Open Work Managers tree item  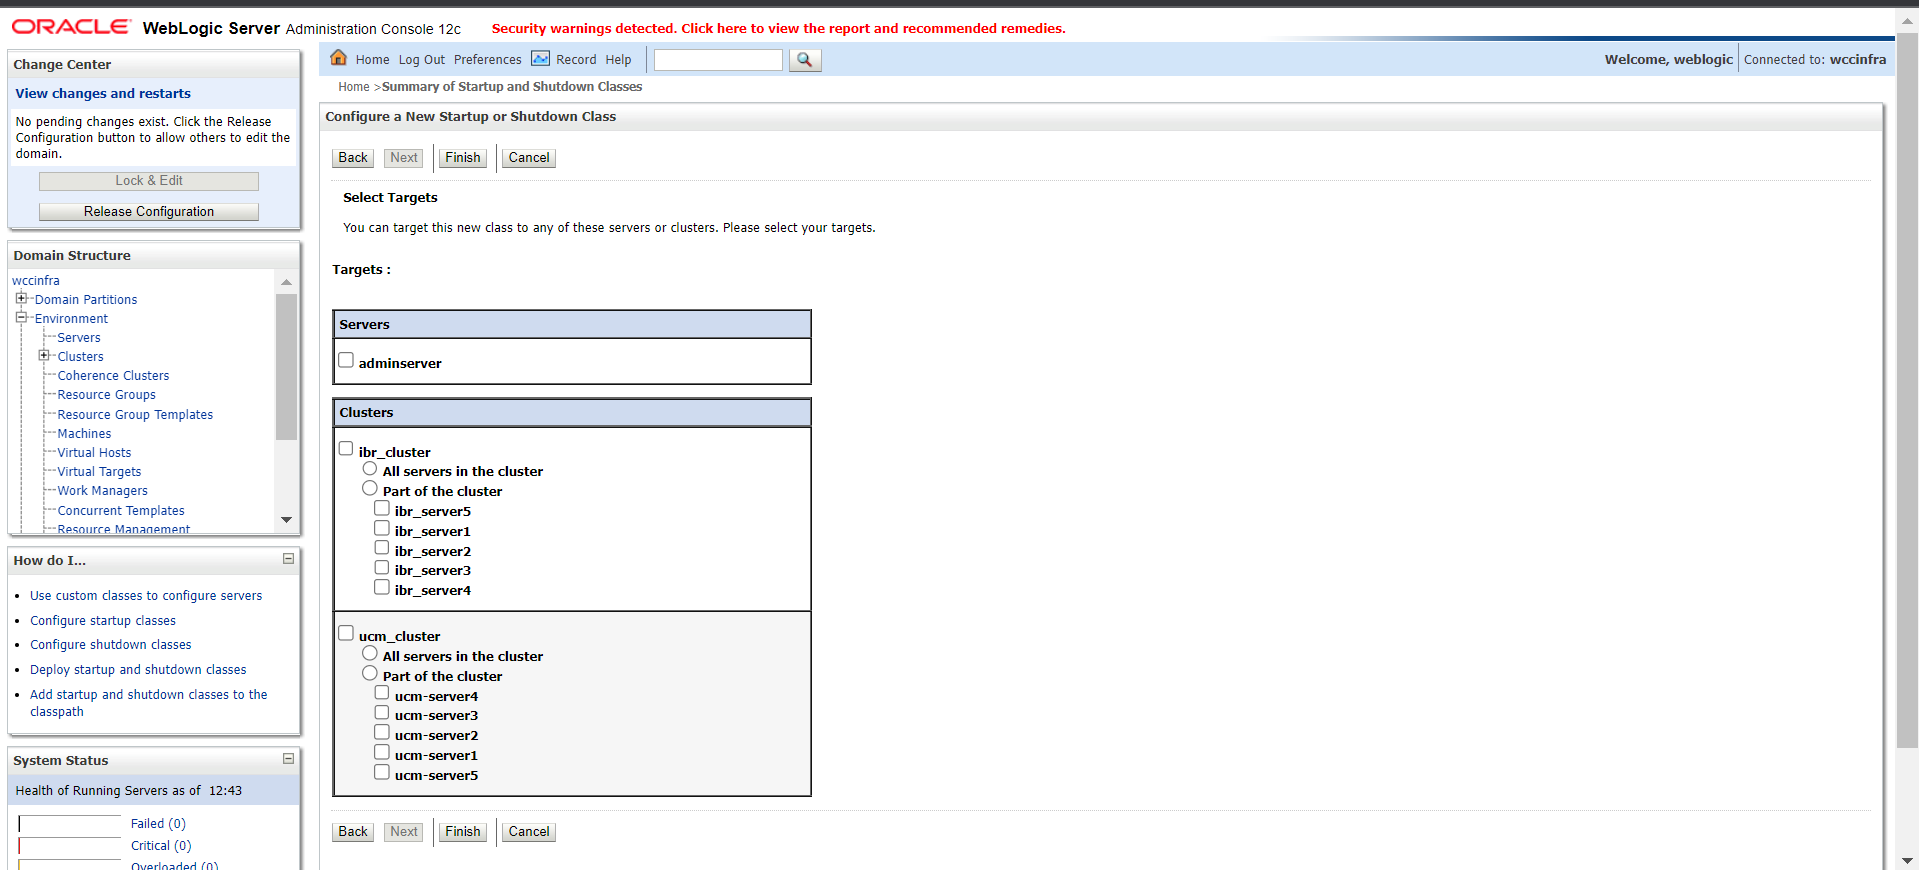pyautogui.click(x=102, y=491)
